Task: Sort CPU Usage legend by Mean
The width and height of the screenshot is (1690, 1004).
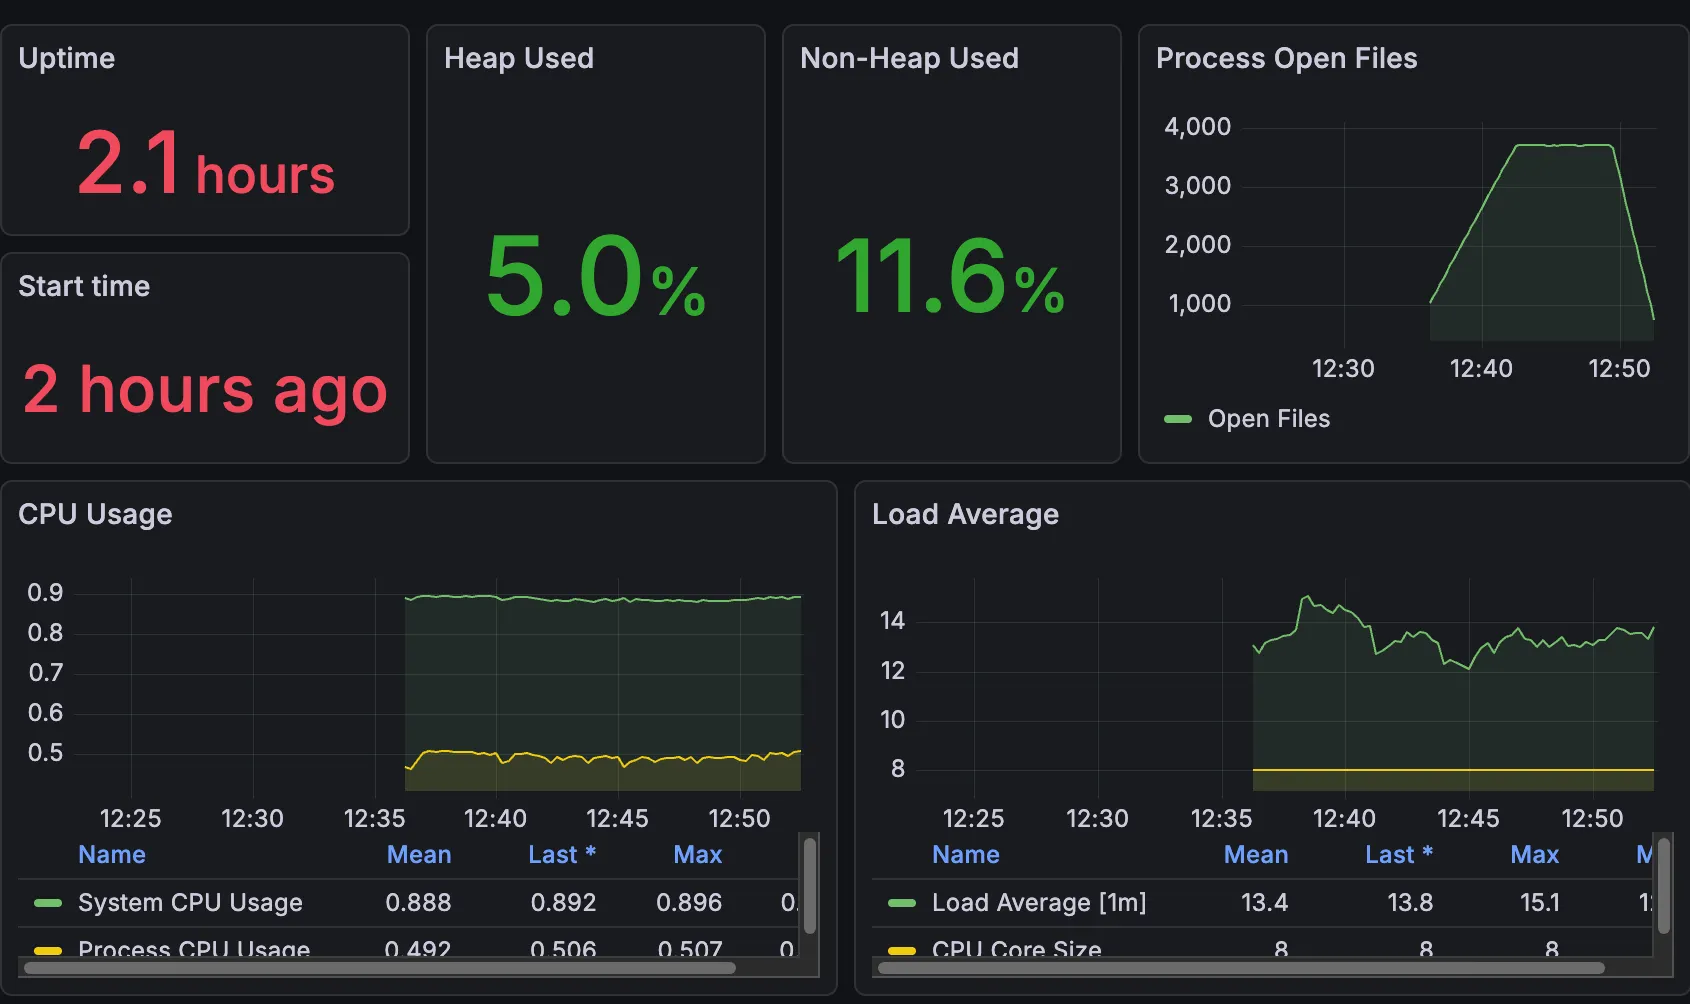Action: tap(418, 855)
